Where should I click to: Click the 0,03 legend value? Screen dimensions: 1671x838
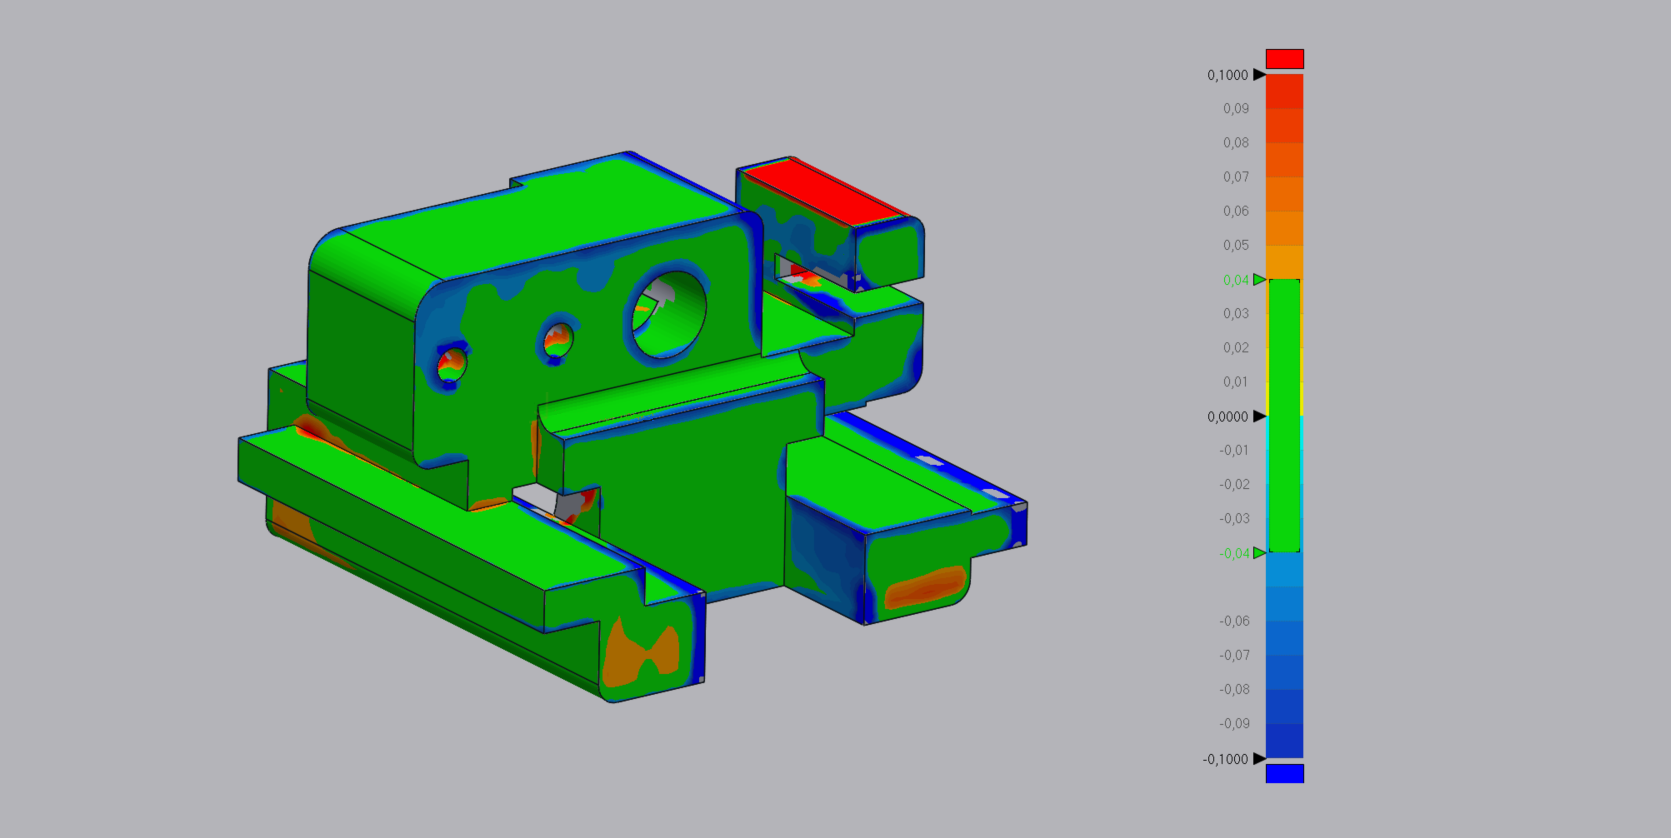coord(1236,314)
